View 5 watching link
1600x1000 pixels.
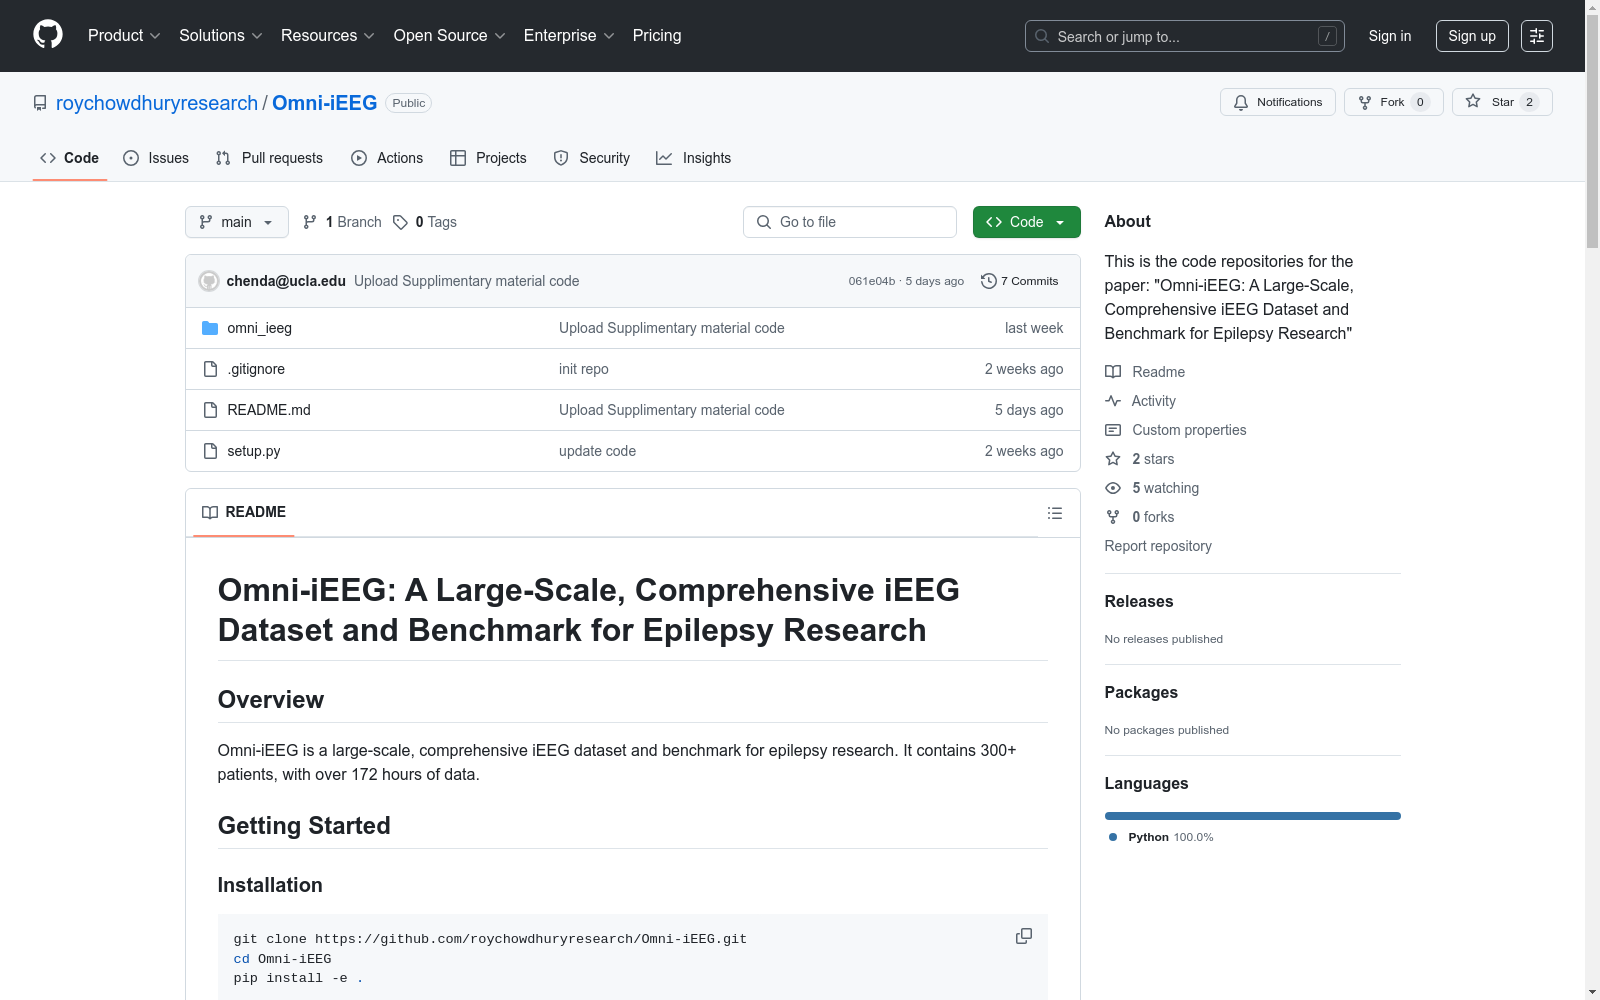click(1152, 488)
